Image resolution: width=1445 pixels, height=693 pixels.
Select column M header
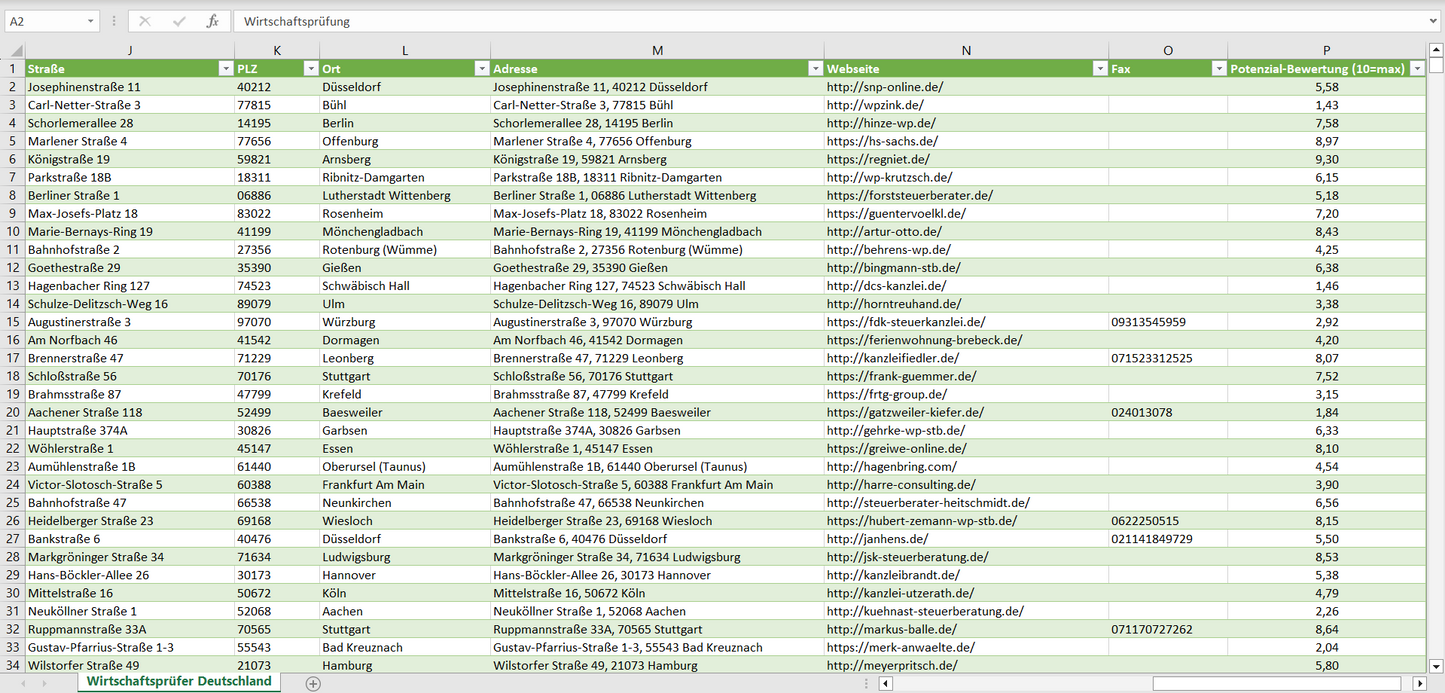tap(657, 50)
